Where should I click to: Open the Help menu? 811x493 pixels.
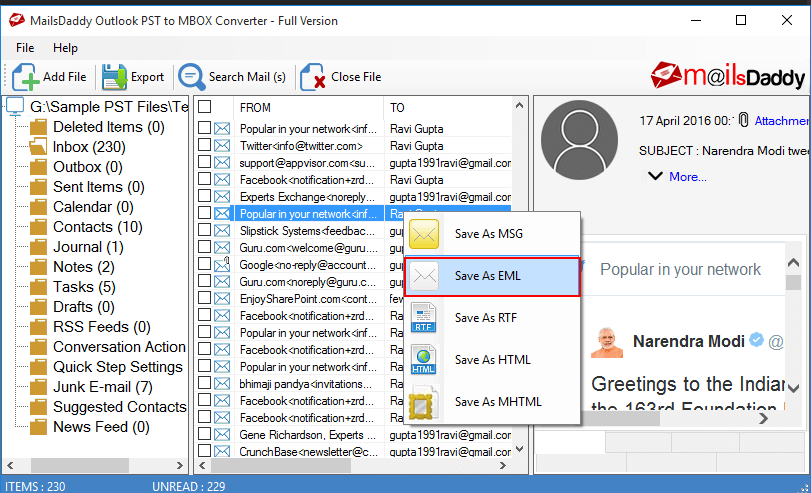pos(65,48)
